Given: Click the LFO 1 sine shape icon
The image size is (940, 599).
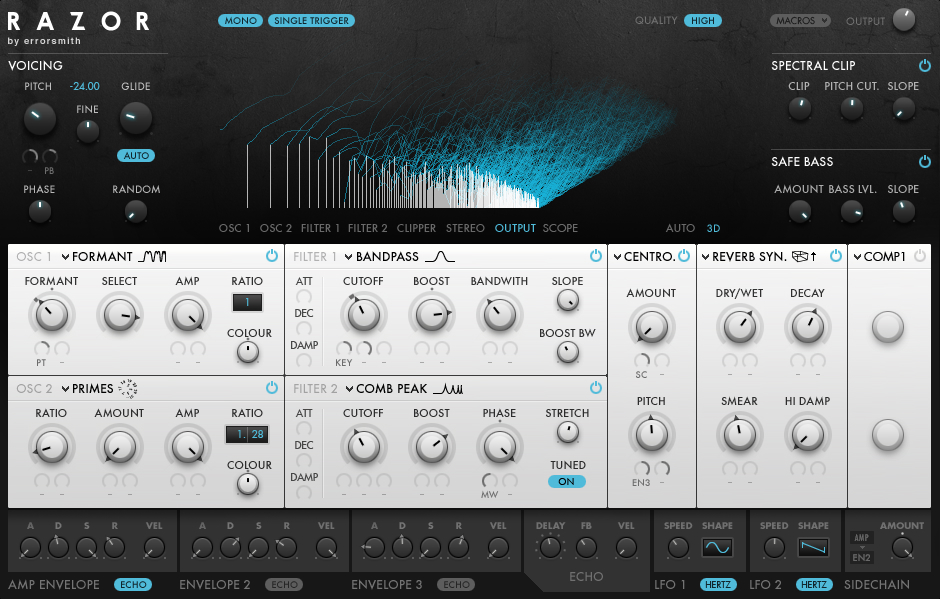Looking at the screenshot, I should 717,548.
